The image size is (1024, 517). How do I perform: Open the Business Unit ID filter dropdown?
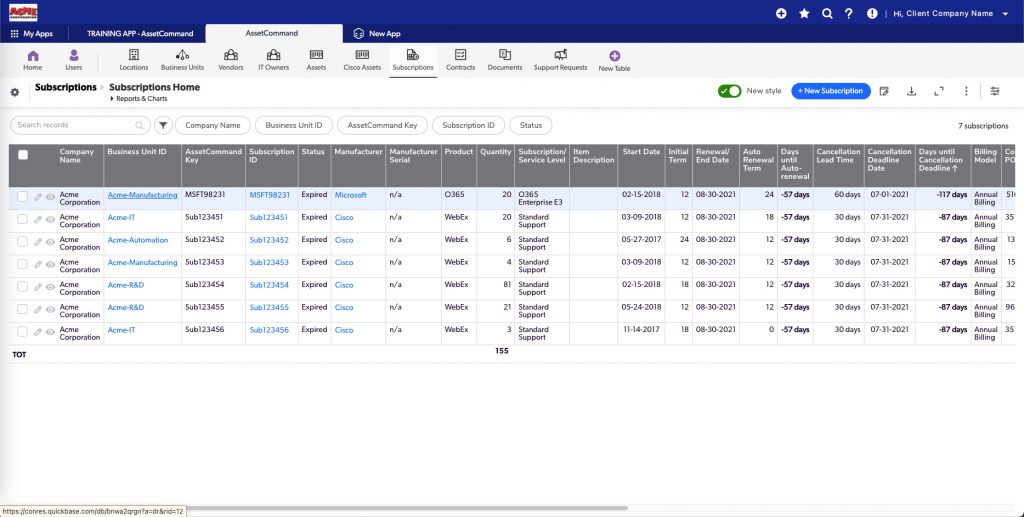tap(294, 125)
